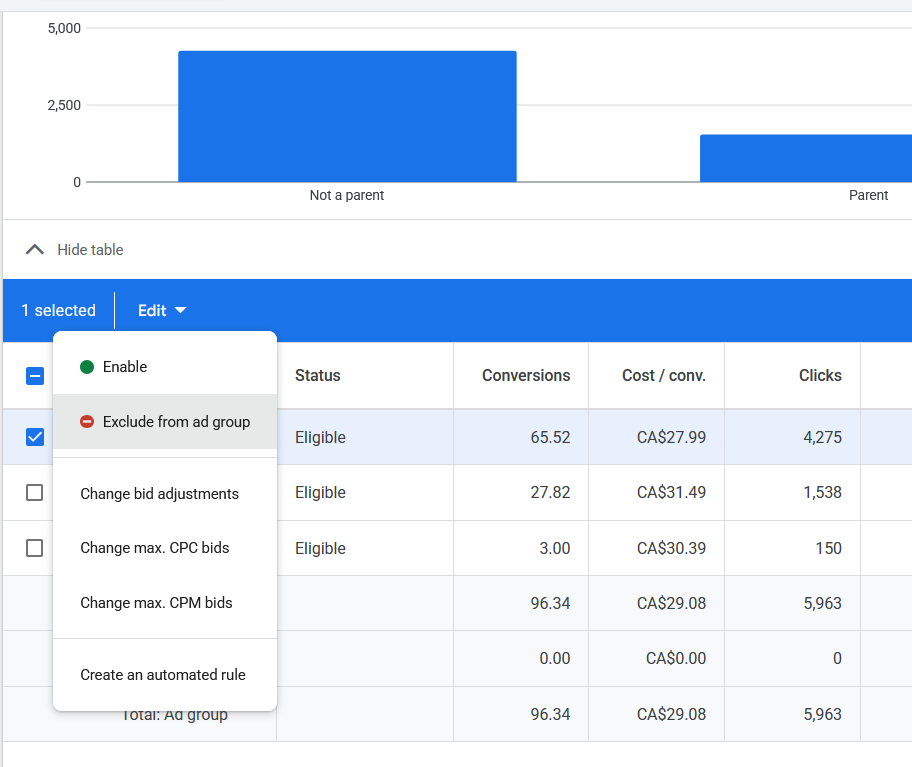Open the Edit dropdown in the blue bar

click(162, 311)
